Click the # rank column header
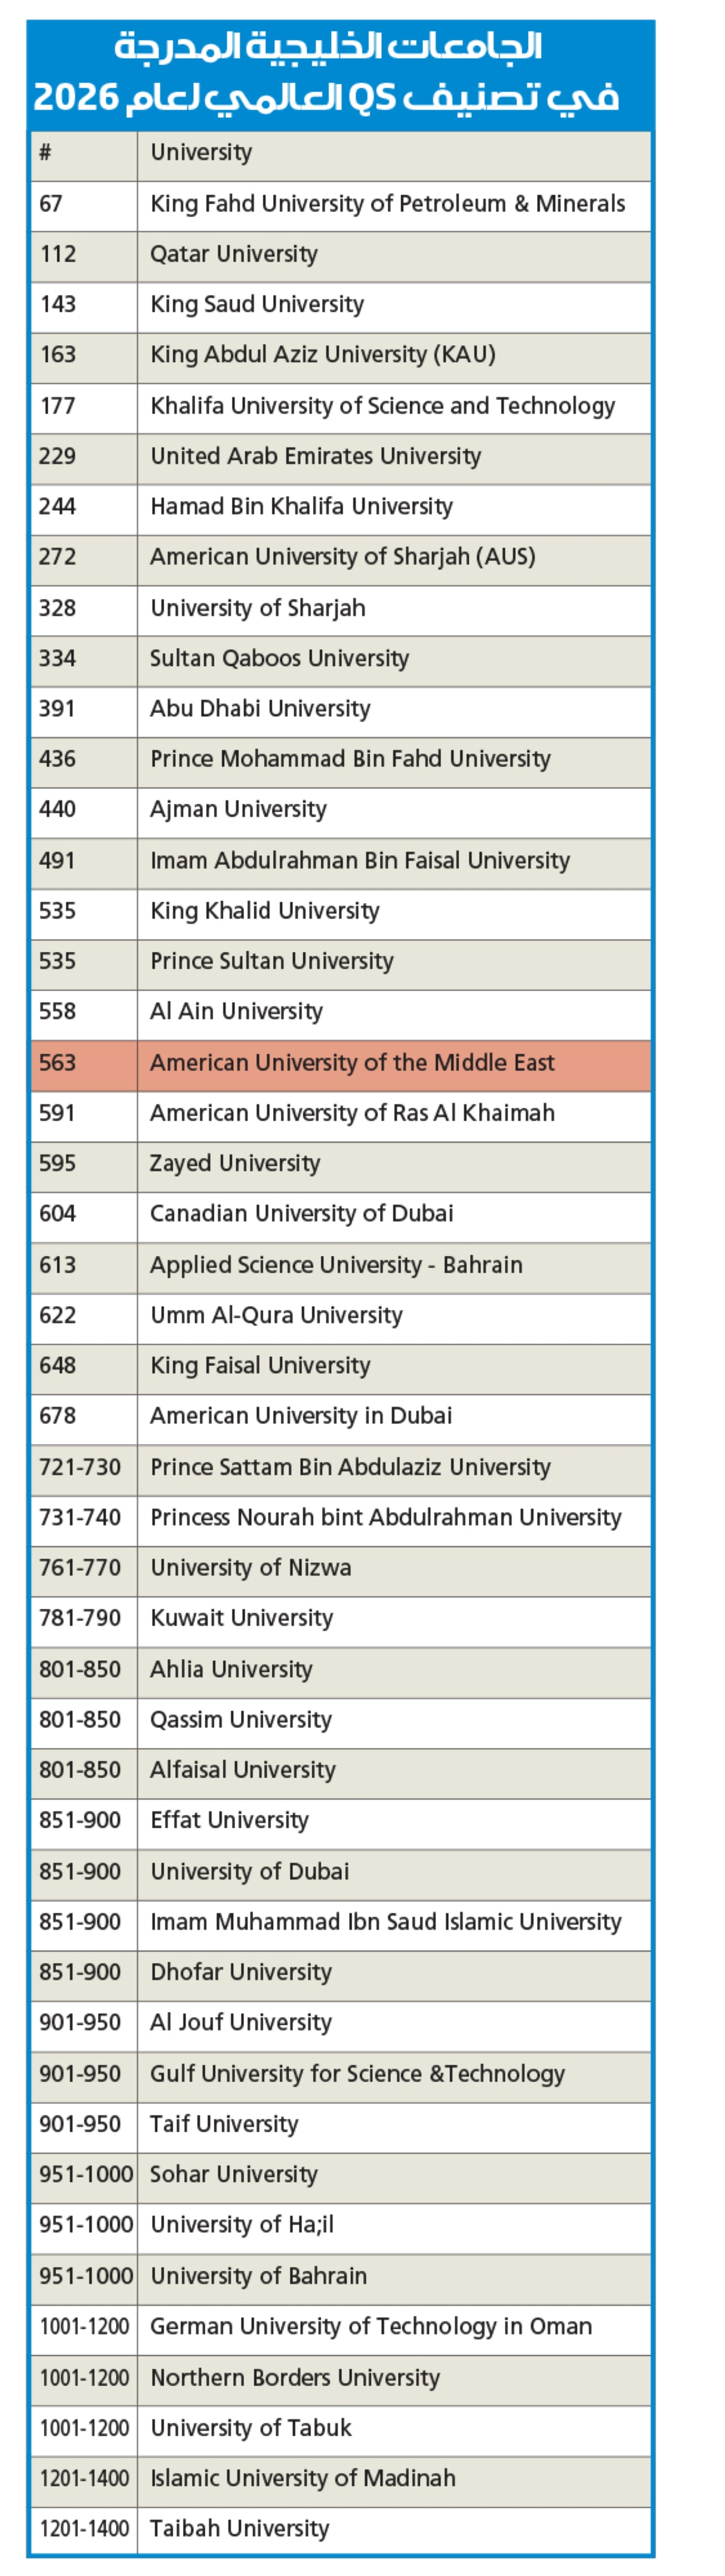The width and height of the screenshot is (725, 2576). 46,153
